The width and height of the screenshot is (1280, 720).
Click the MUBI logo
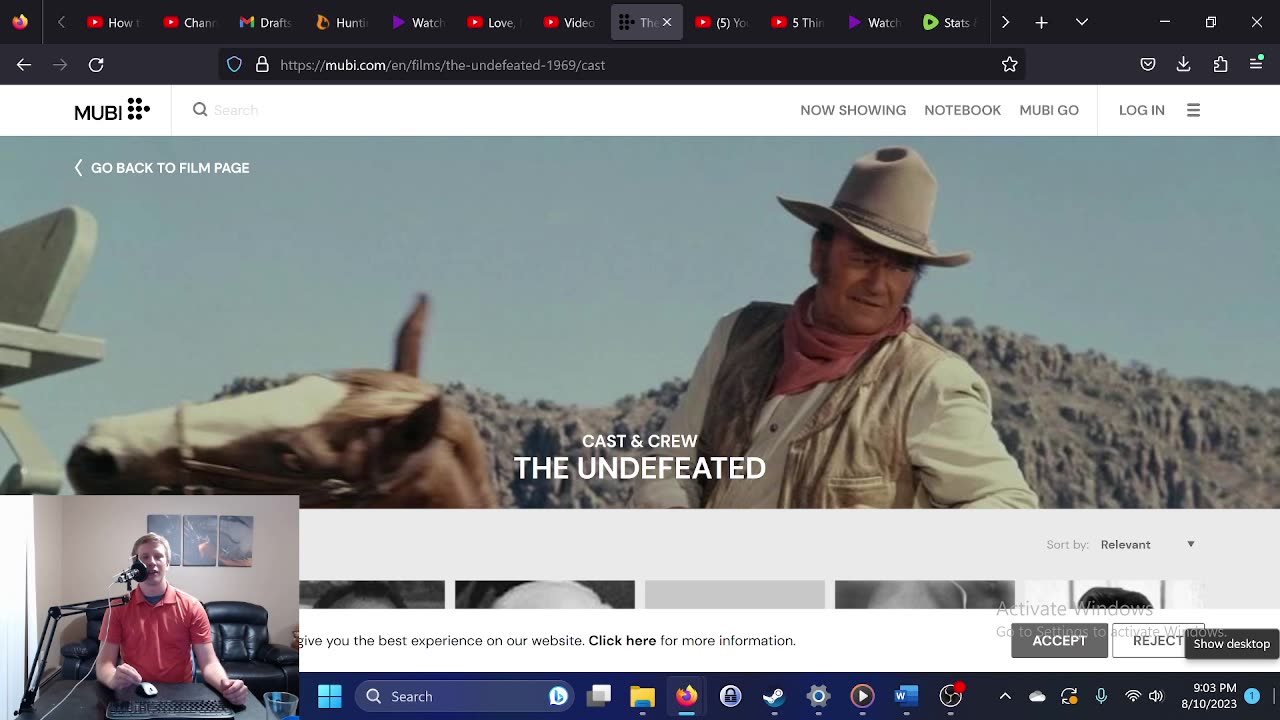point(112,110)
